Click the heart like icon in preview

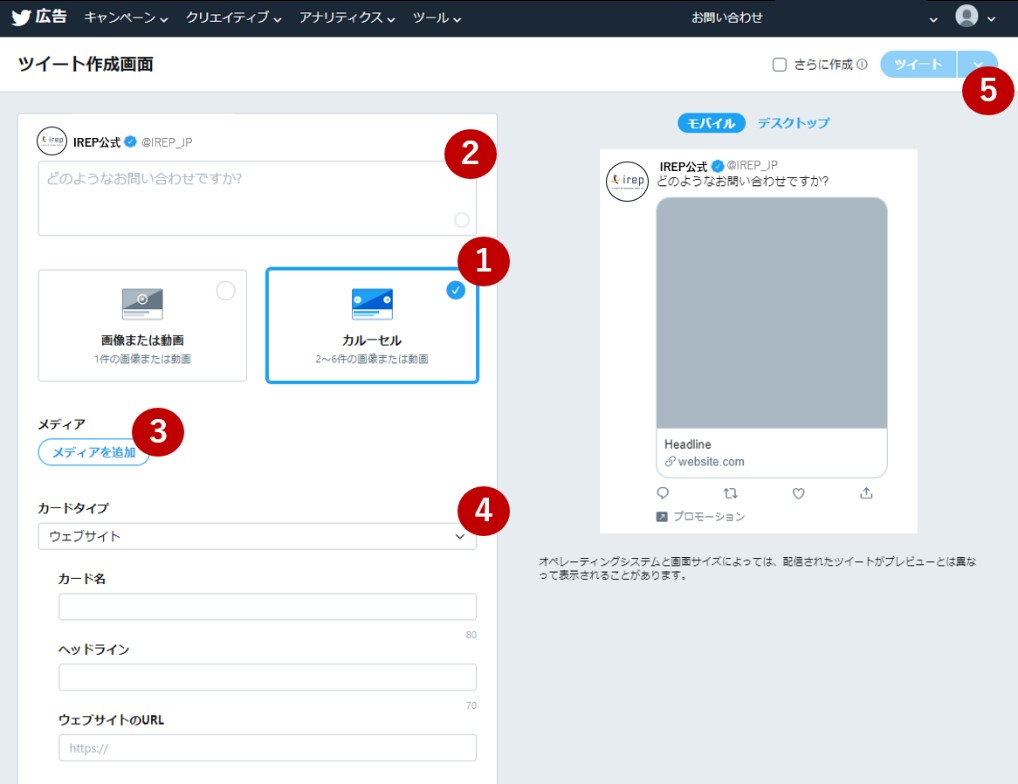[x=798, y=493]
